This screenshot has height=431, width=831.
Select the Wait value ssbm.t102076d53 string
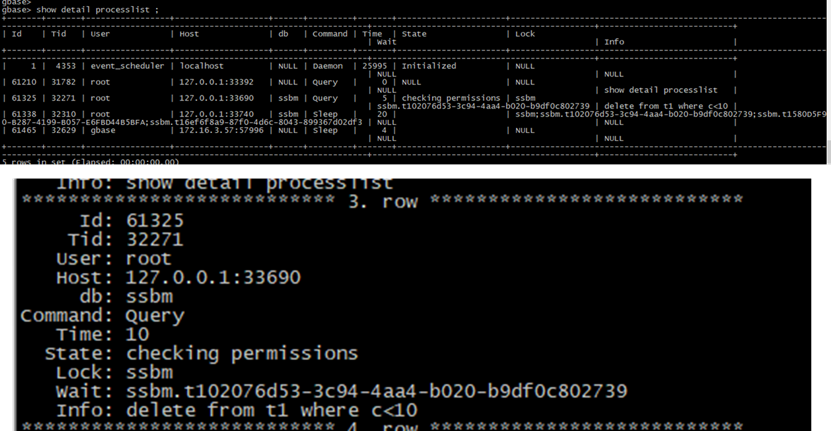tap(376, 391)
